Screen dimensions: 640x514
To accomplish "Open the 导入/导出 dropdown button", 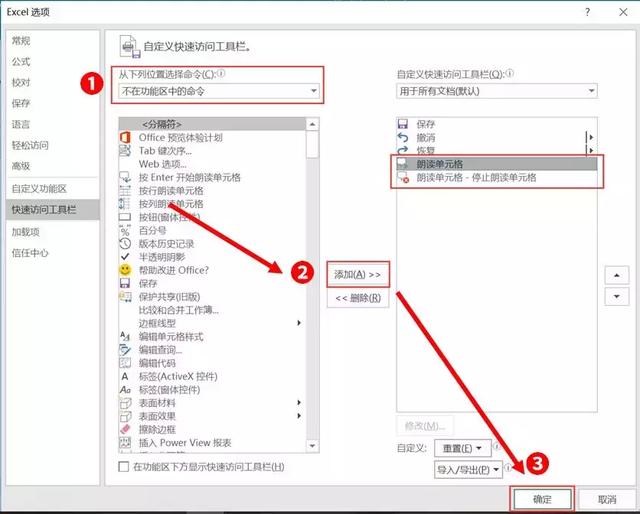I will (x=468, y=470).
